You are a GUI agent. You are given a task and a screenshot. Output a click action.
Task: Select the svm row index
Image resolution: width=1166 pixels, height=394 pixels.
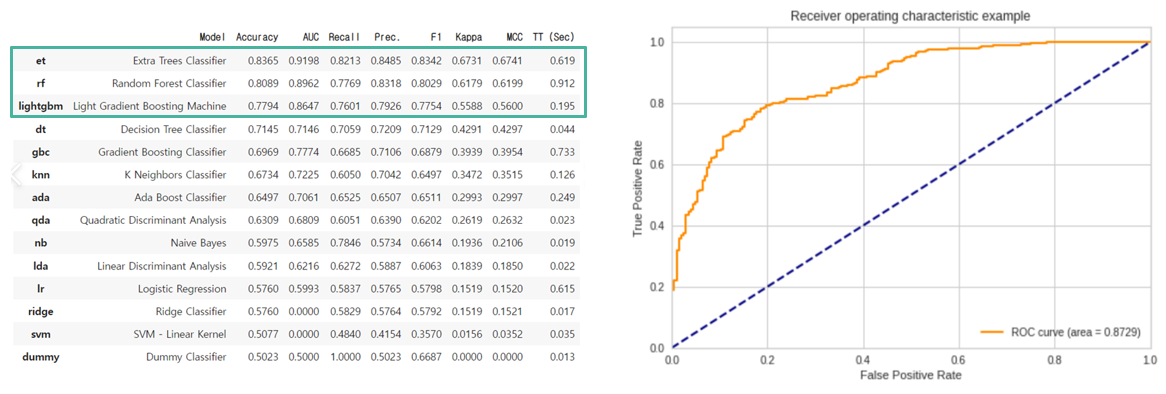coord(41,334)
